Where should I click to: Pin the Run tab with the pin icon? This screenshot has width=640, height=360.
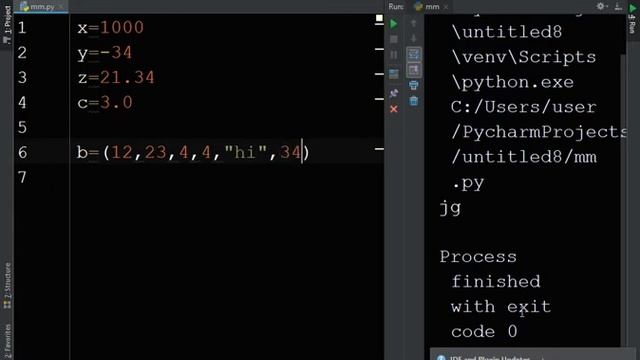393,93
